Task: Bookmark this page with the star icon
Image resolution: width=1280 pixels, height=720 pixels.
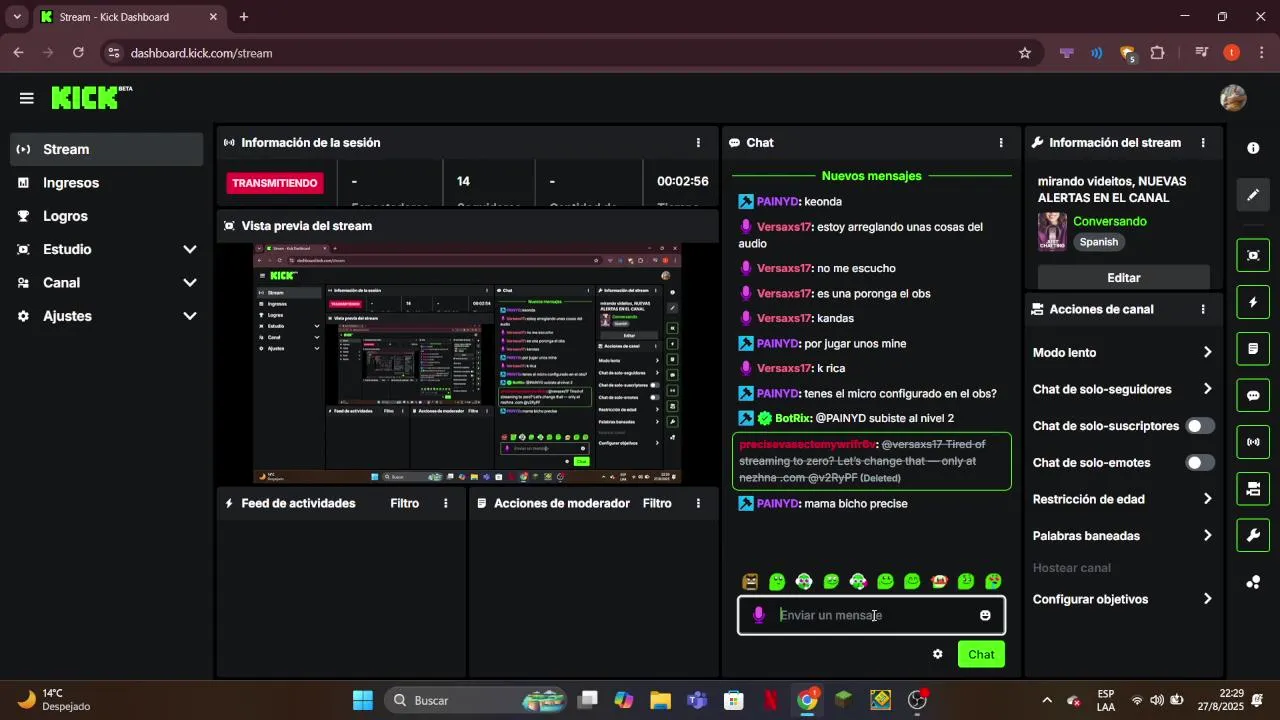Action: 1025,53
